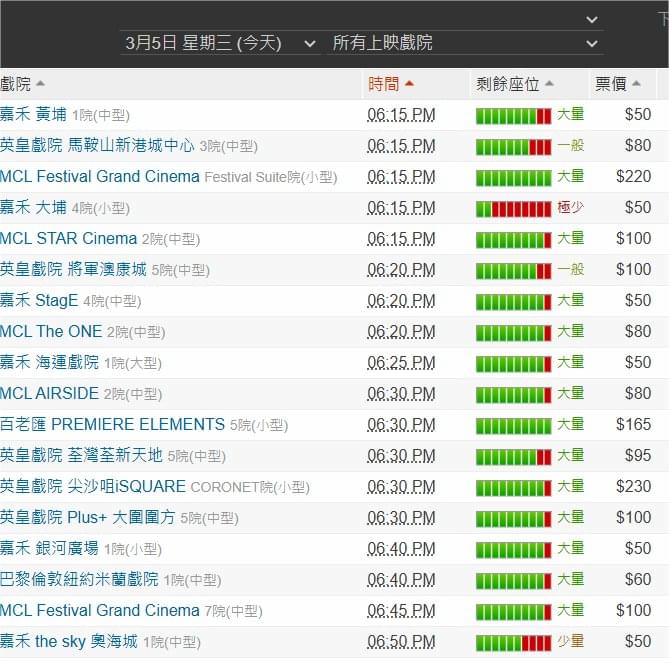Open 英皇戲院 馬鞍山新港城中心 cinema link
This screenshot has height=663, width=669.
point(97,145)
